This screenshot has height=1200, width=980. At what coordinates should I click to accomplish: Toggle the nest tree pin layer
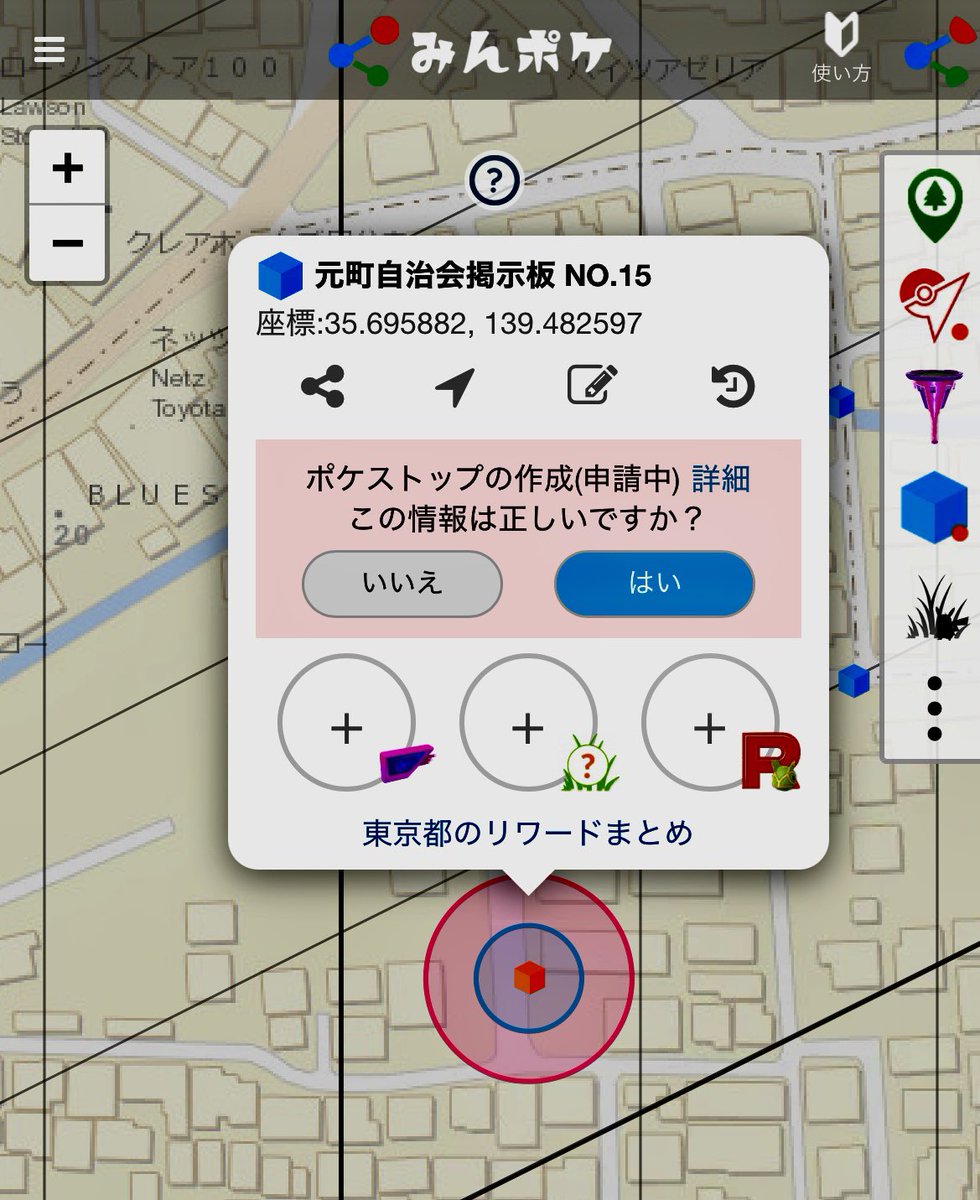pyautogui.click(x=935, y=205)
